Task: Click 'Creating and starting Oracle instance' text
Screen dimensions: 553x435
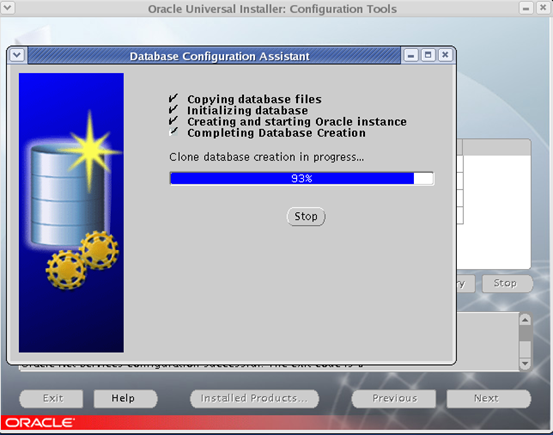Action: pos(297,122)
